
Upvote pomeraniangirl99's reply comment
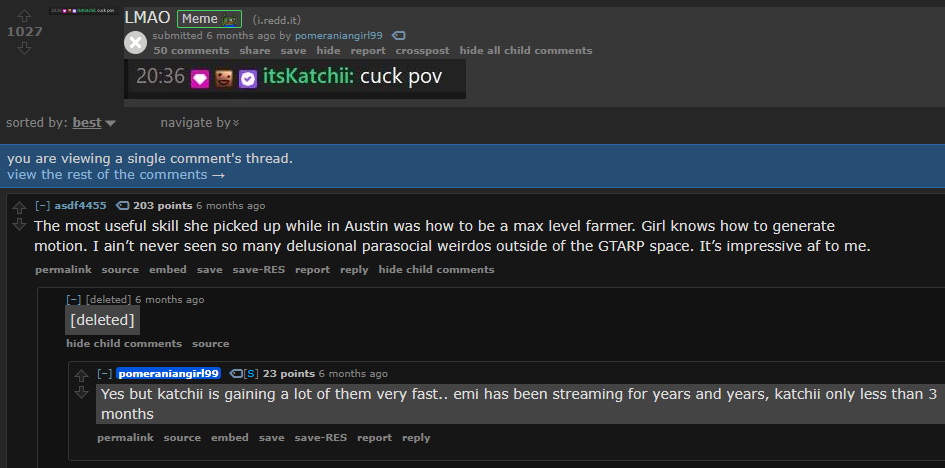(x=81, y=376)
